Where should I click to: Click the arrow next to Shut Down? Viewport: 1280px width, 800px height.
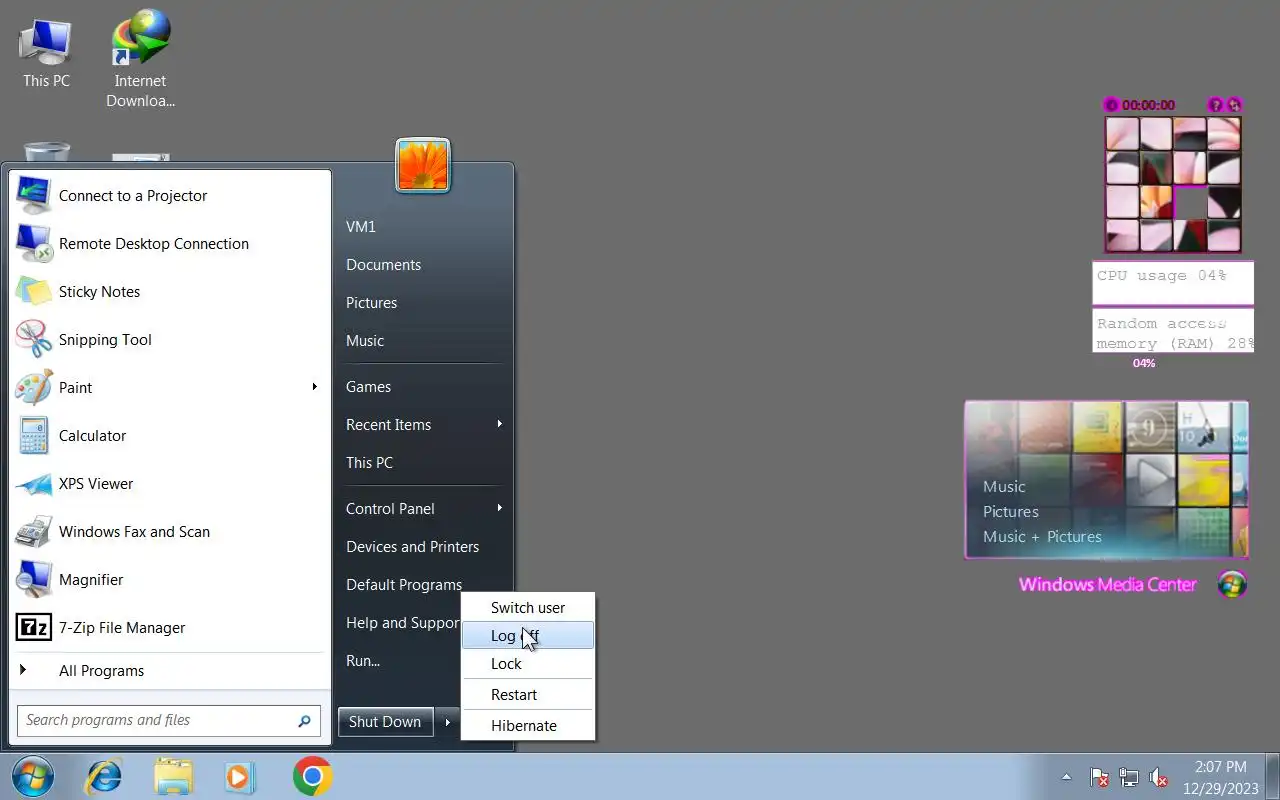coord(448,722)
